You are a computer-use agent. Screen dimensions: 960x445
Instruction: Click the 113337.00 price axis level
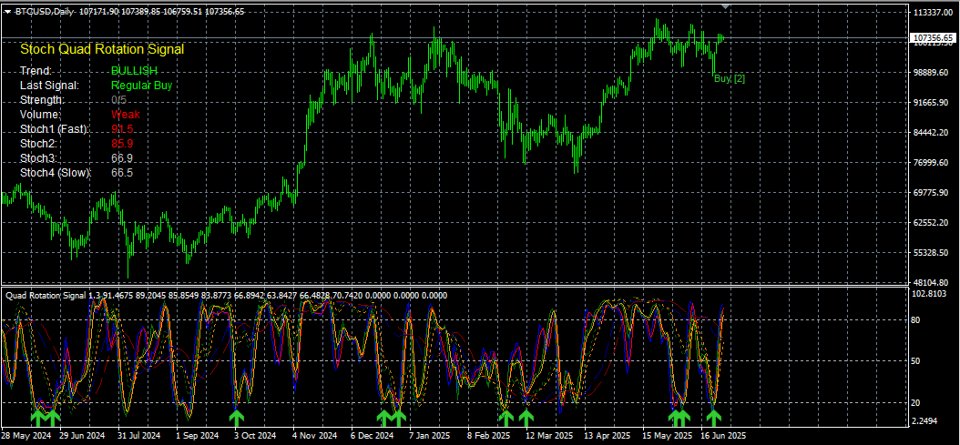pos(933,13)
